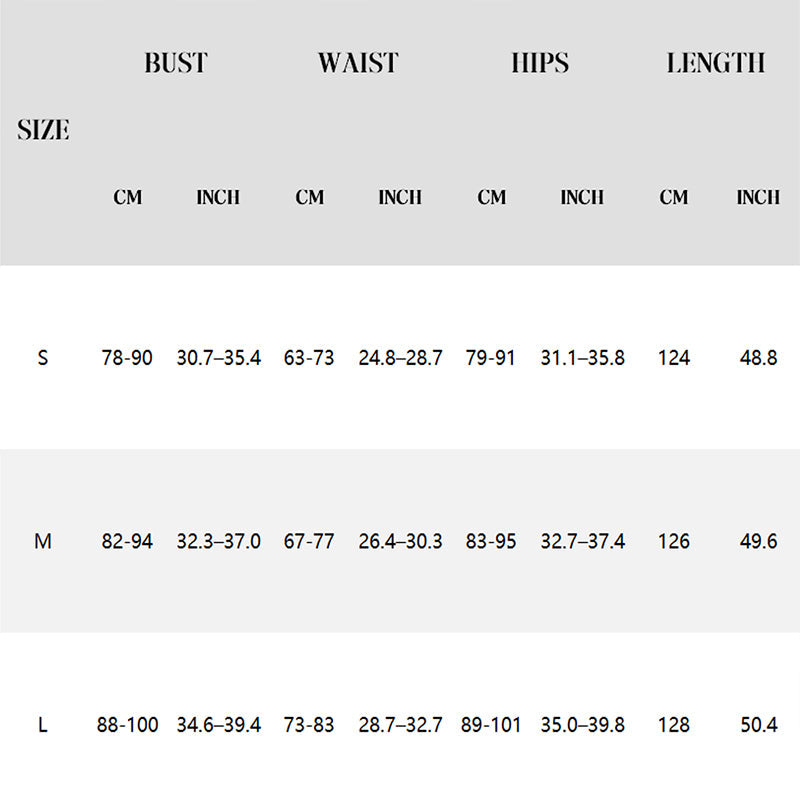Click waist value 67-77 for size M

pyautogui.click(x=309, y=541)
